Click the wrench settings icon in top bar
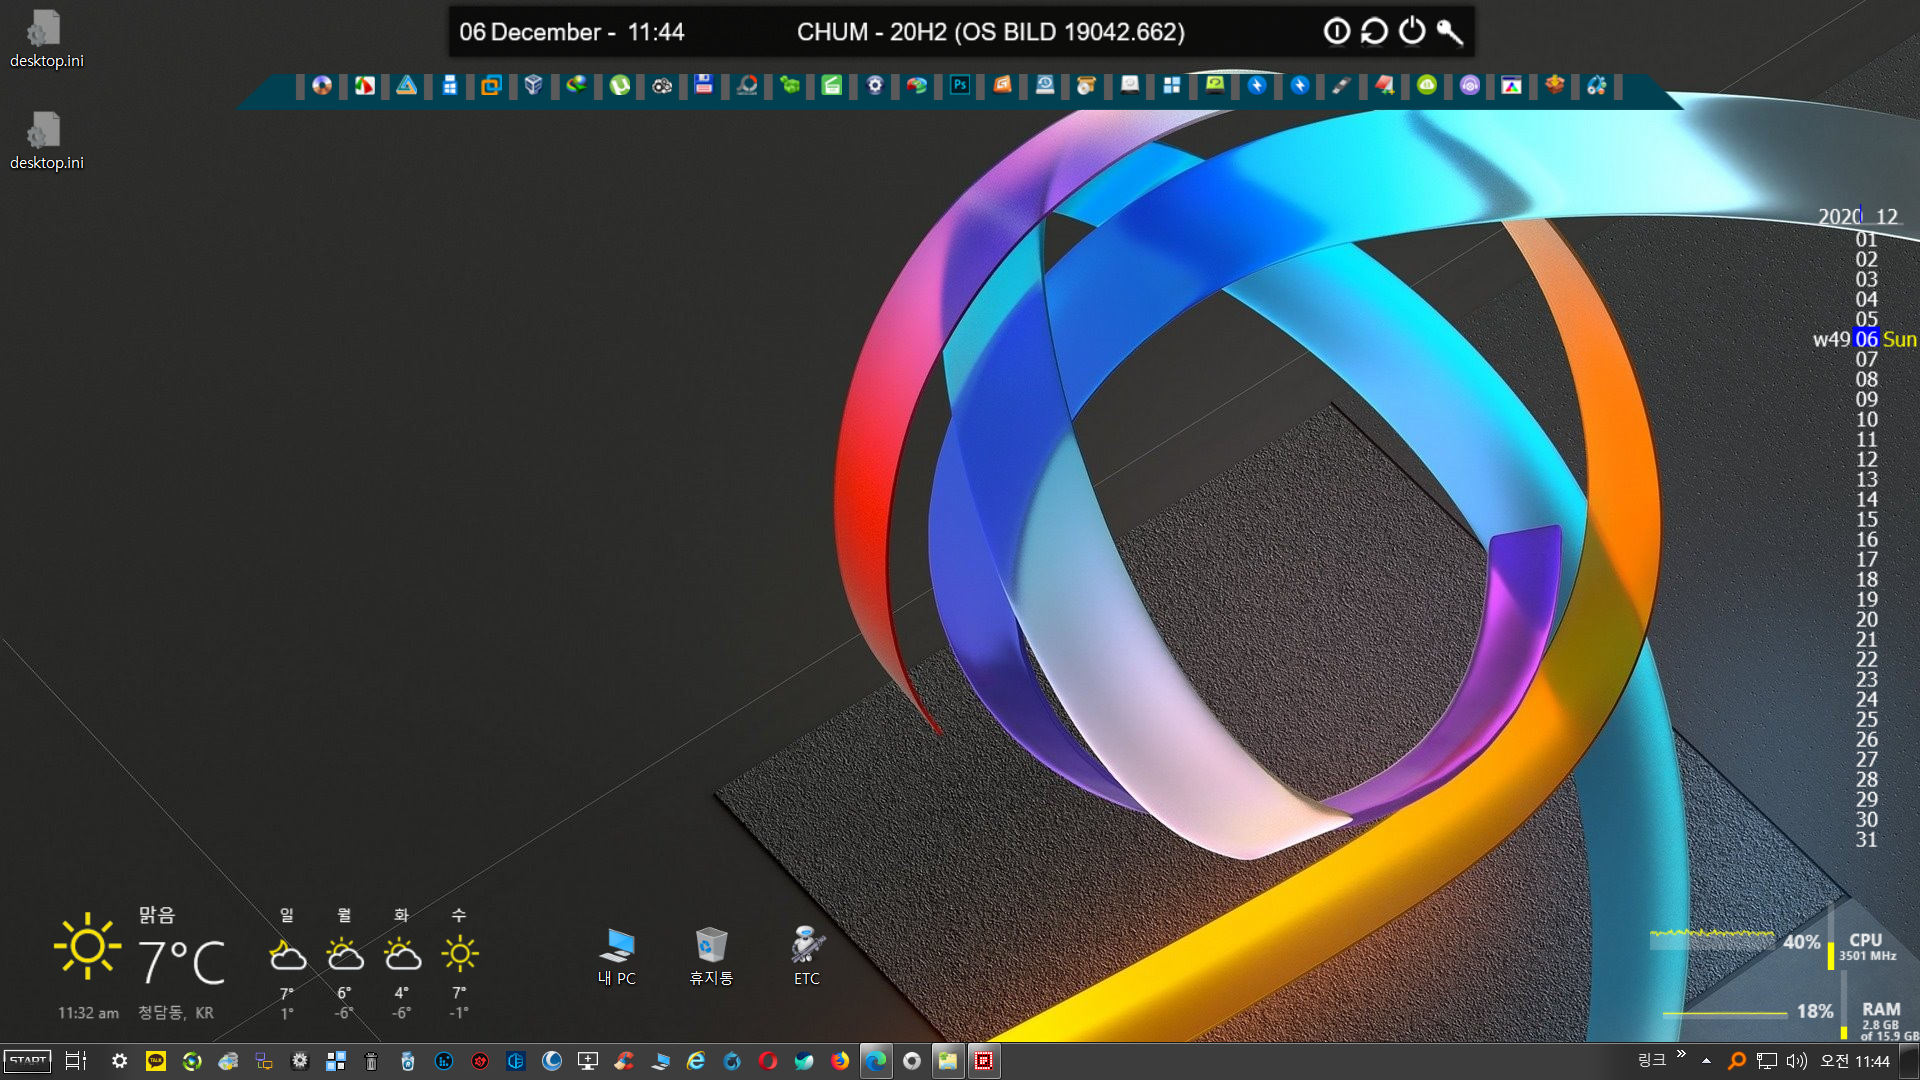Screen dimensions: 1920x1080 coord(1450,32)
